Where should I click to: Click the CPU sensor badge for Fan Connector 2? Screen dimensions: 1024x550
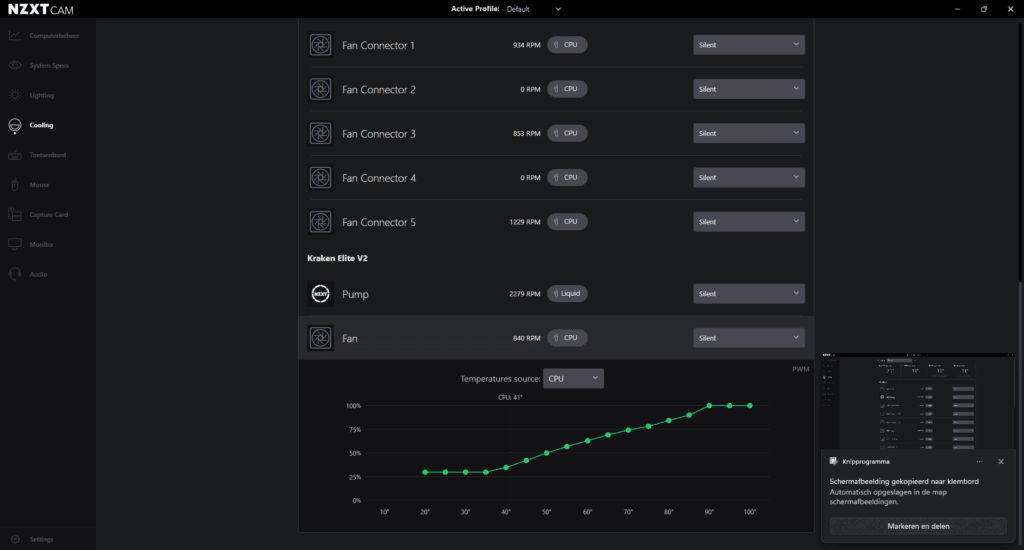(x=567, y=89)
